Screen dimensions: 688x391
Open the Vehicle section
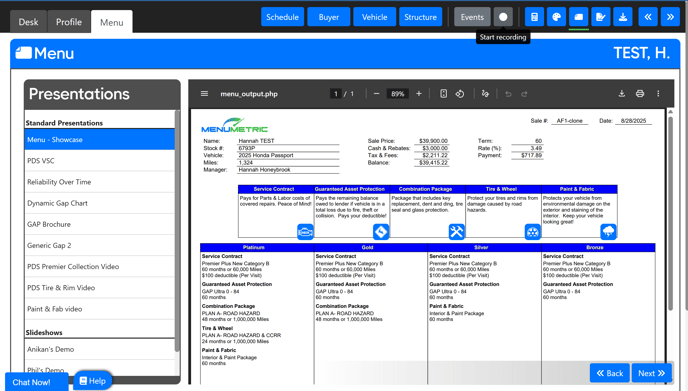pos(374,17)
